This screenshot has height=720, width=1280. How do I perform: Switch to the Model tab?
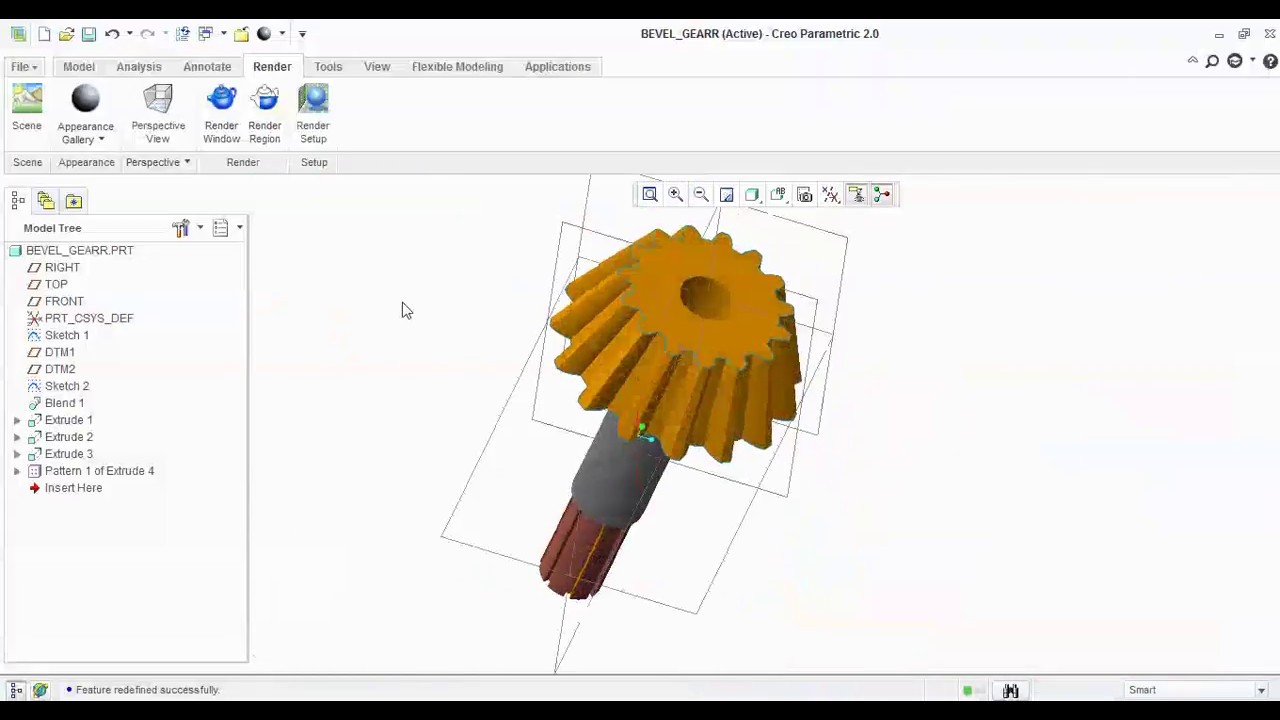[79, 67]
